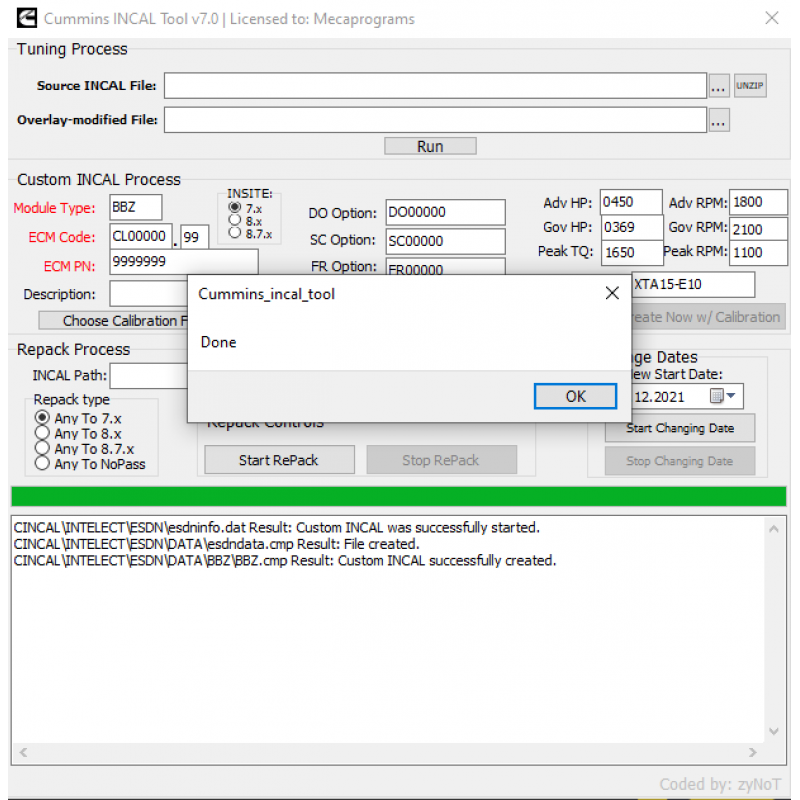
Task: Click the right arrow of the horizontal scrollbar
Action: [752, 752]
